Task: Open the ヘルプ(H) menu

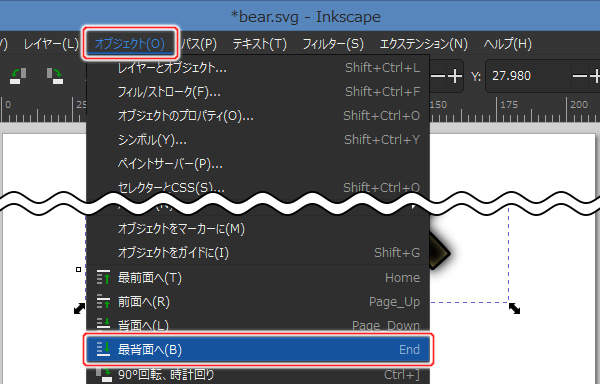Action: tap(507, 44)
